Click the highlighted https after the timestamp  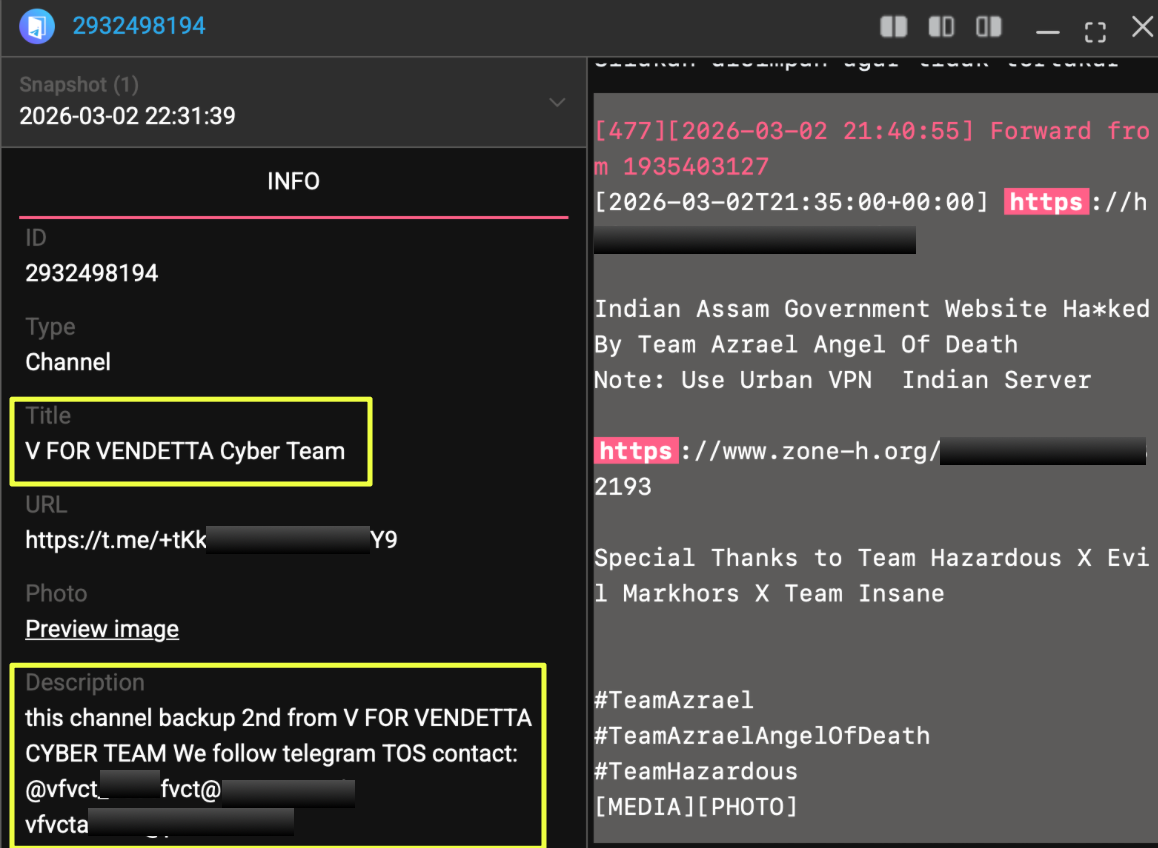click(x=1045, y=202)
